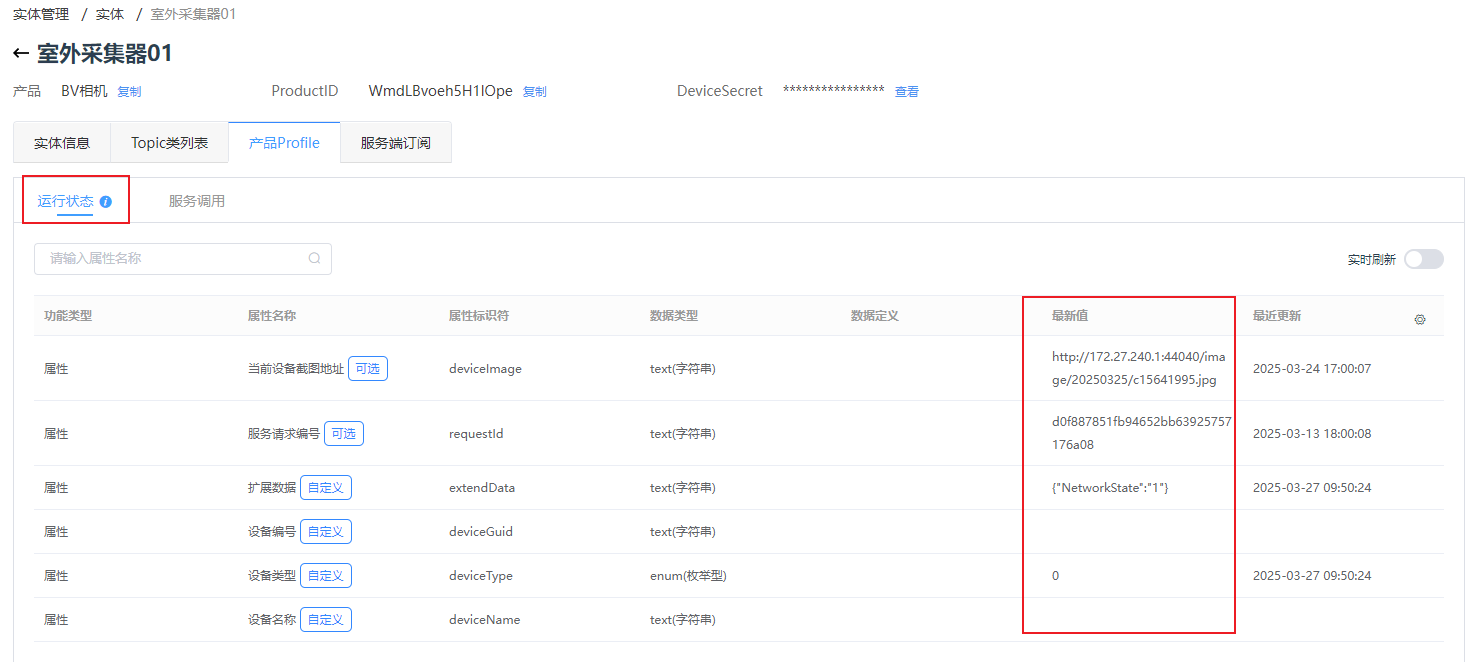Click the 自定义 tag beside 设备编号
Screen dimensions: 1477x662
pos(326,532)
